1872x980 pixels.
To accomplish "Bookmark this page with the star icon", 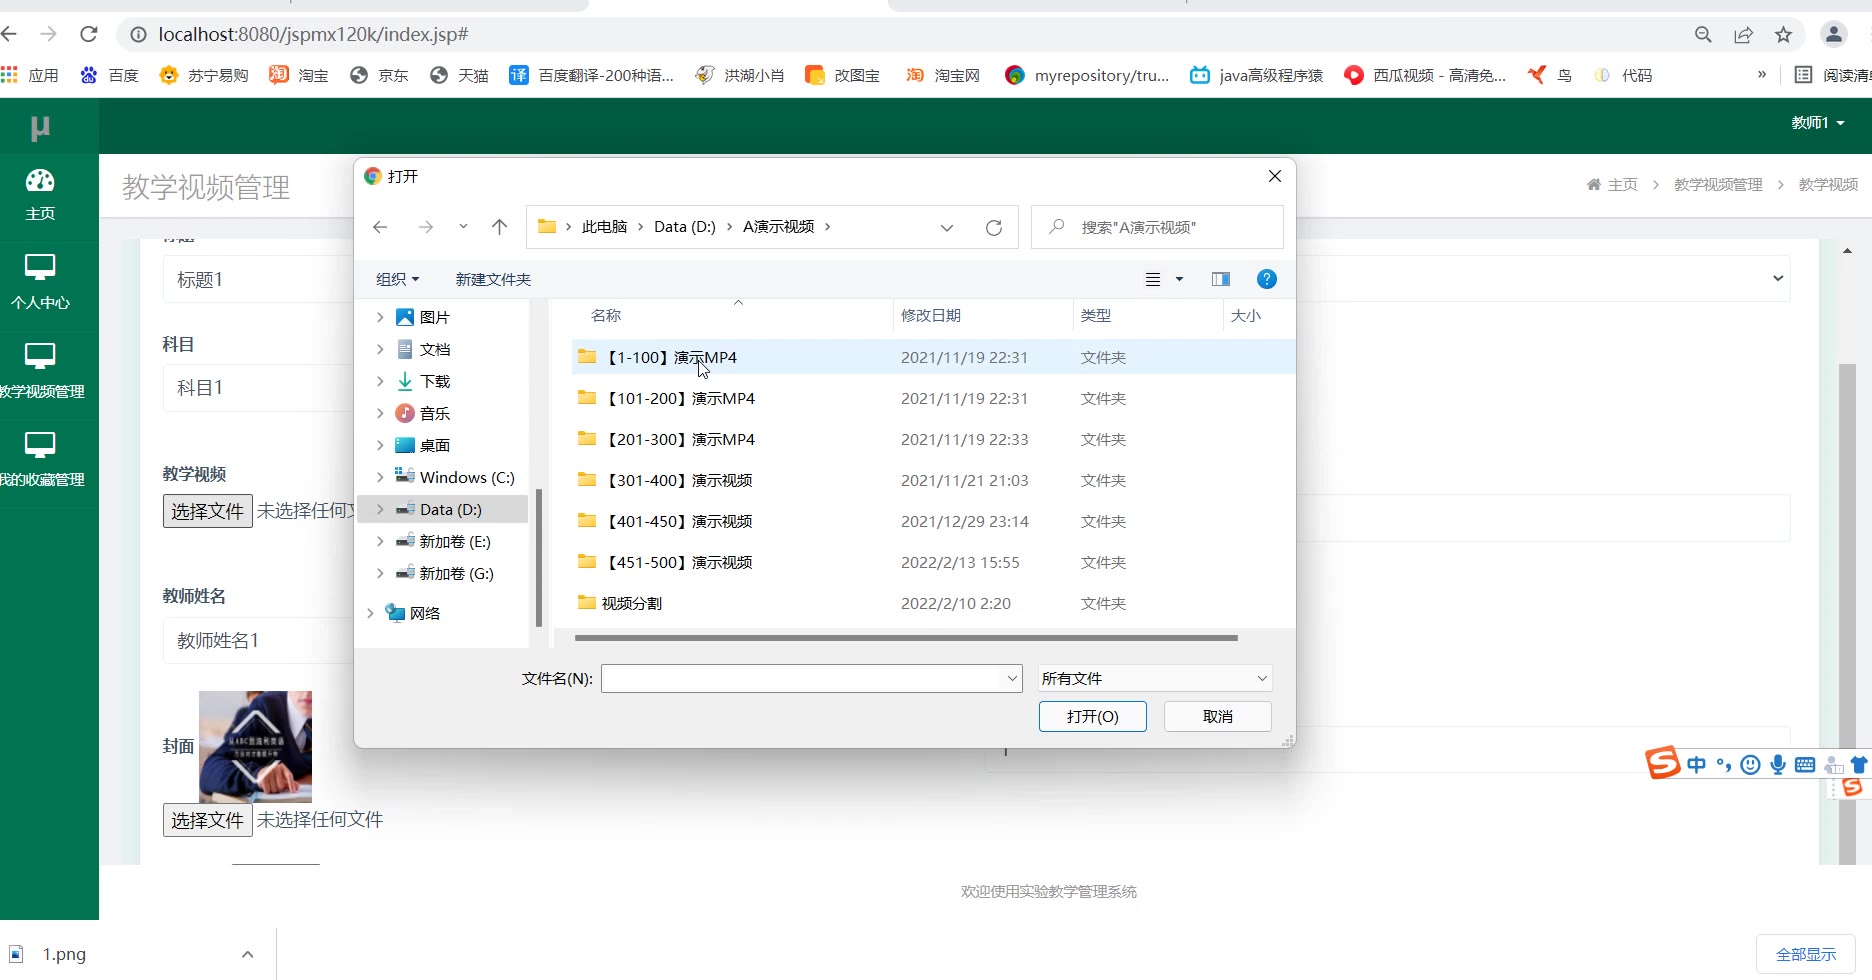I will [x=1783, y=35].
